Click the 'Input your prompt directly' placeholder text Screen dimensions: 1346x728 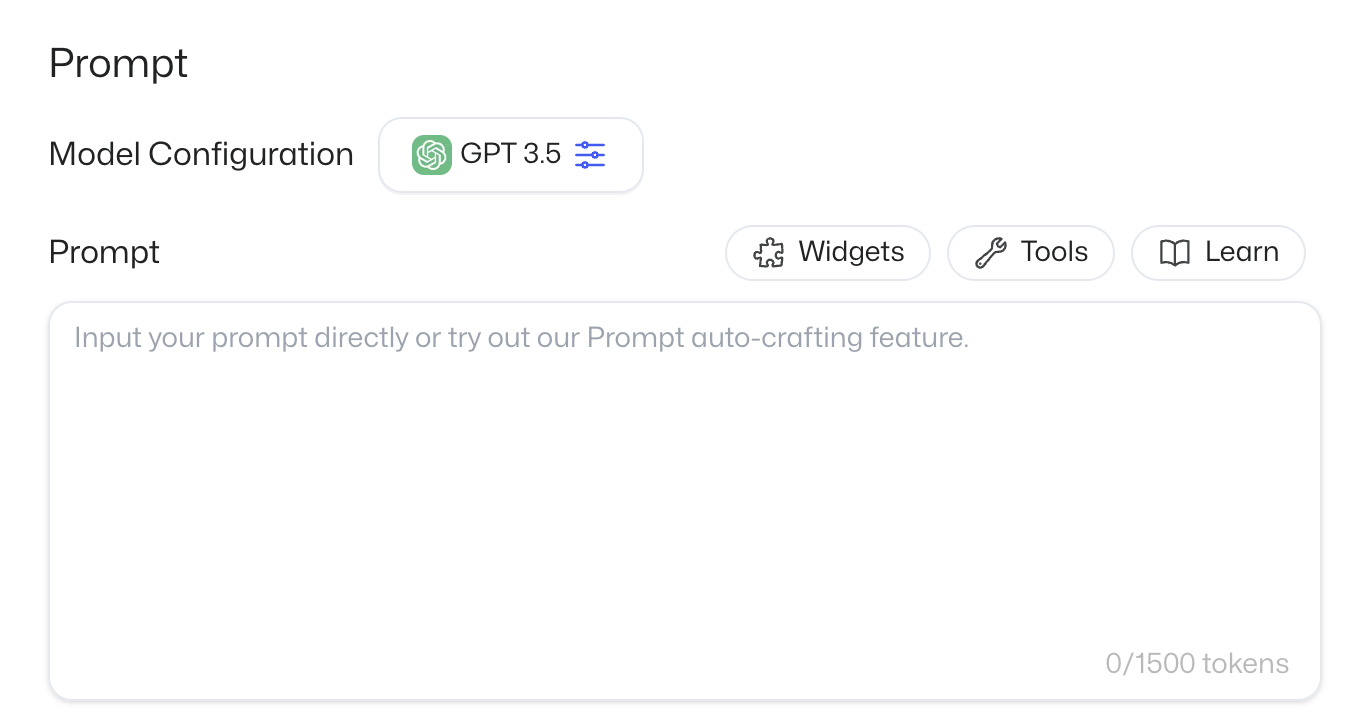(x=240, y=338)
